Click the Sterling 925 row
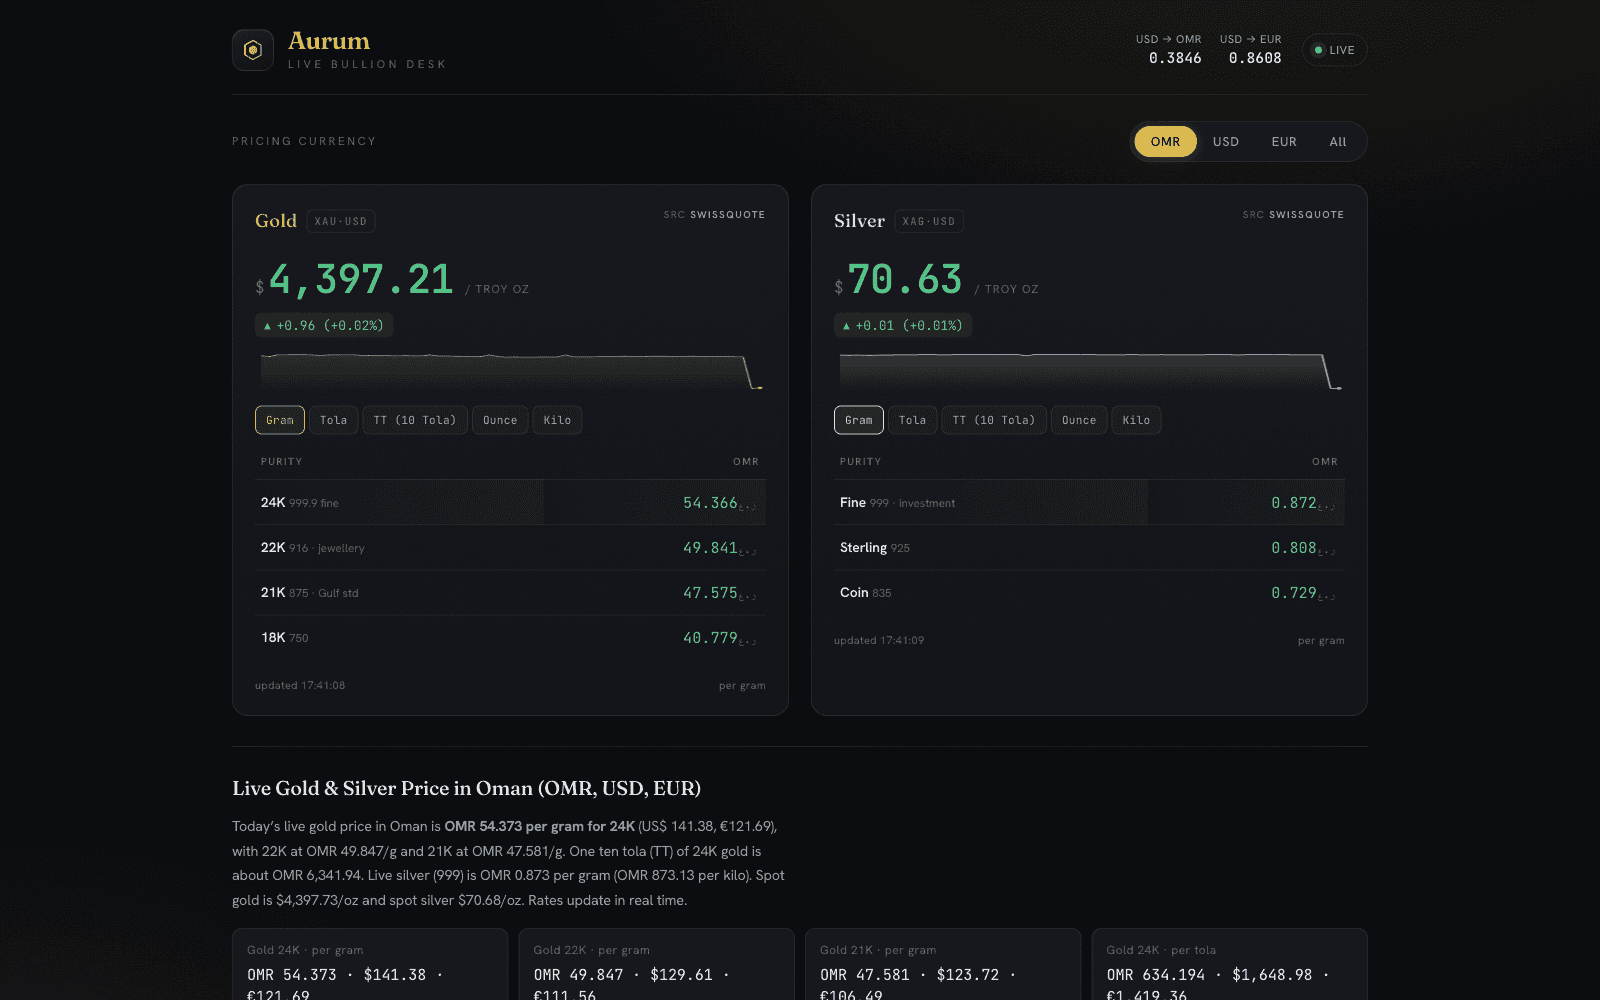The width and height of the screenshot is (1600, 1000). 1089,547
